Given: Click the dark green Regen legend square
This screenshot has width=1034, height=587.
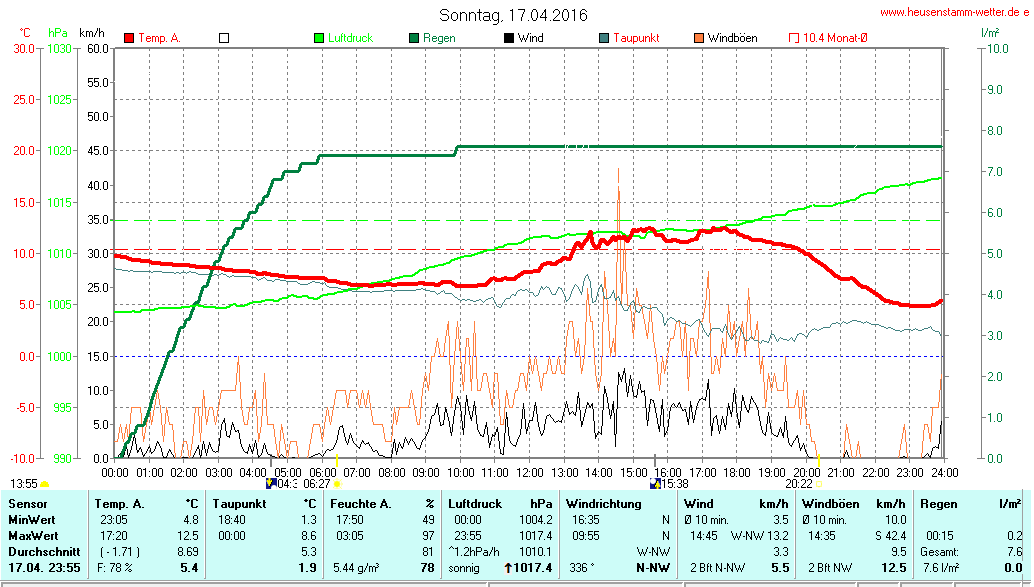Looking at the screenshot, I should click(414, 38).
